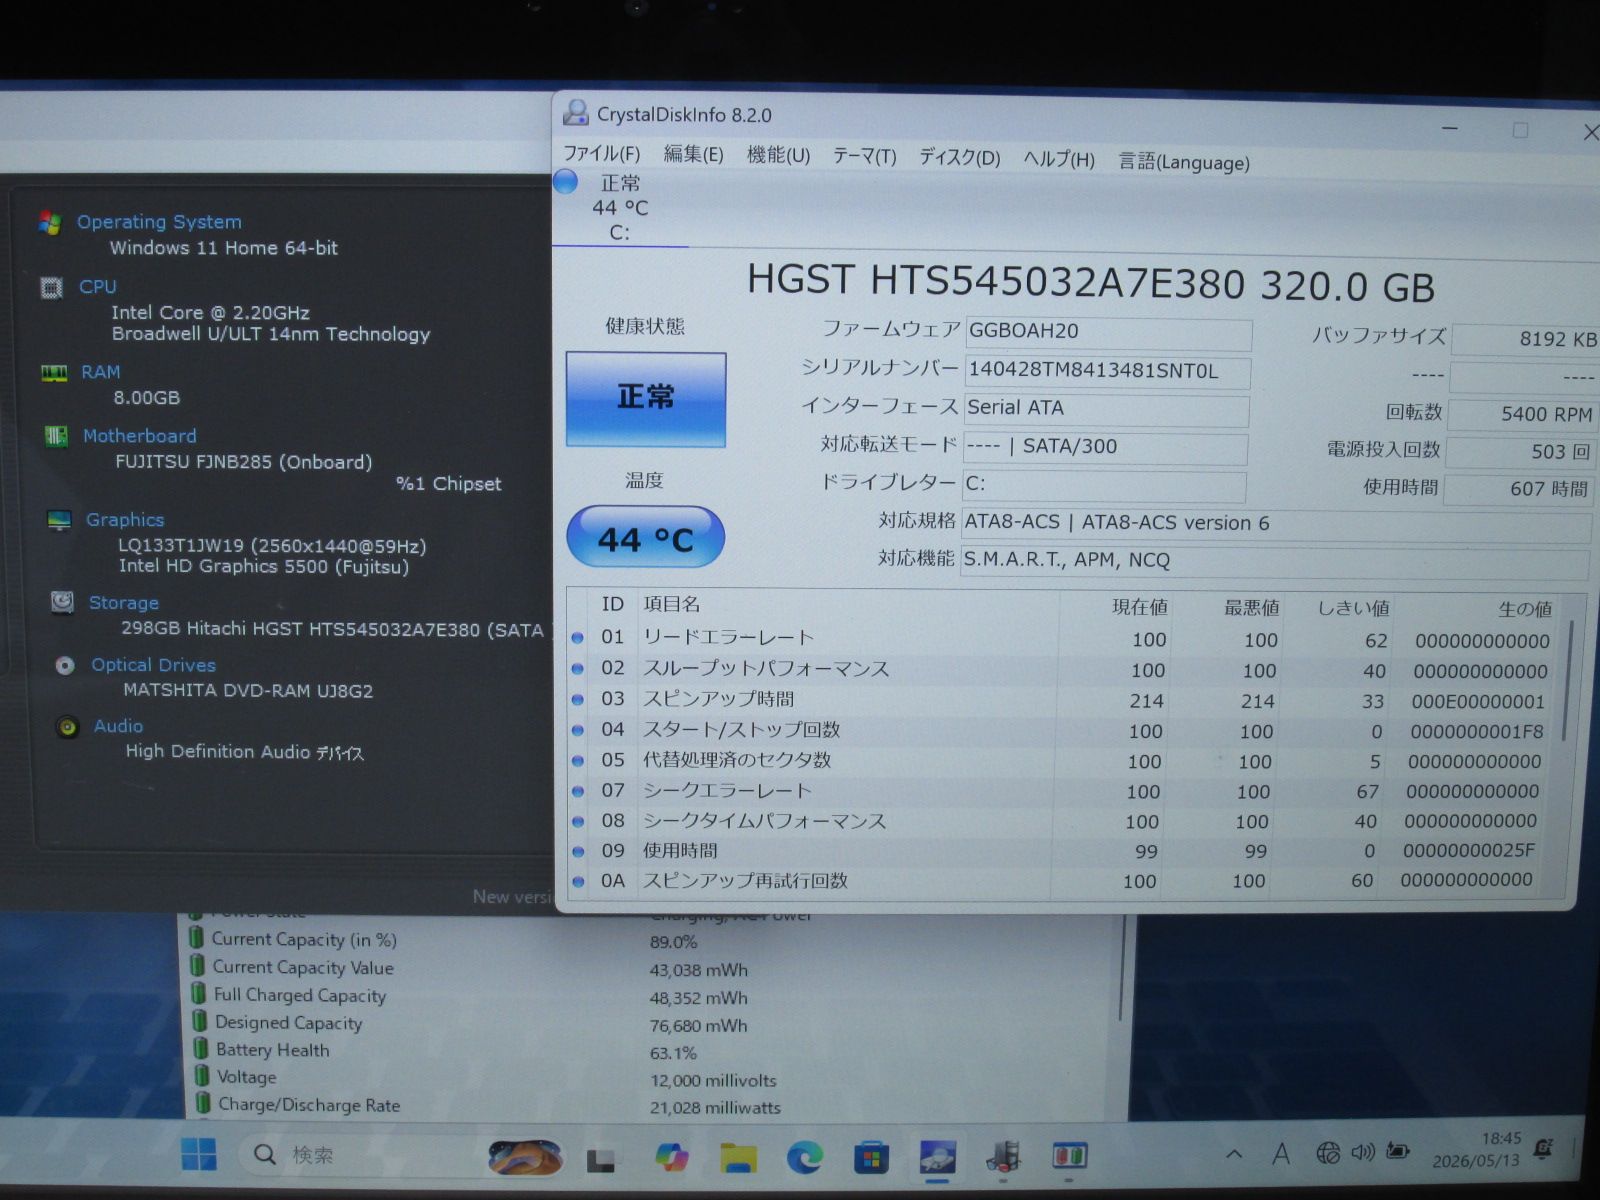1600x1200 pixels.
Task: Click the serial number field 140428TM8413481SNT0L
Action: (1107, 371)
